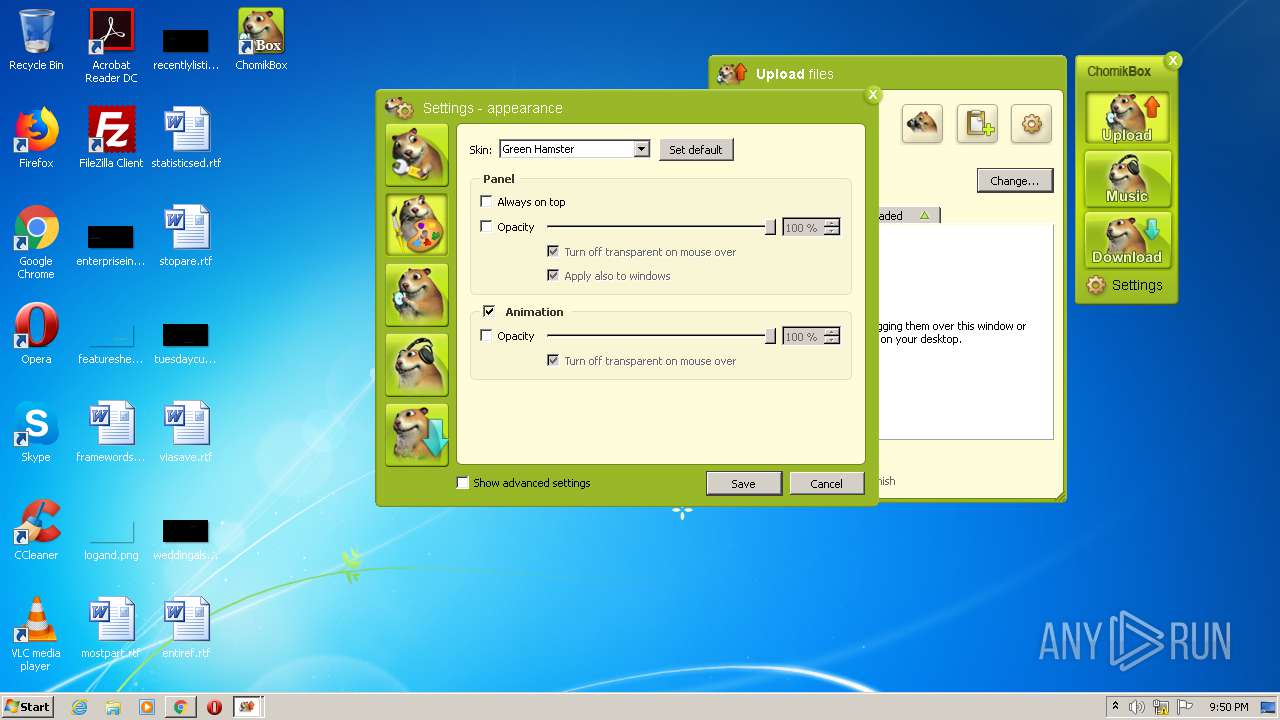Click the Music hamster button in ChomikBox panel
Viewport: 1280px width, 720px height.
coord(1128,179)
